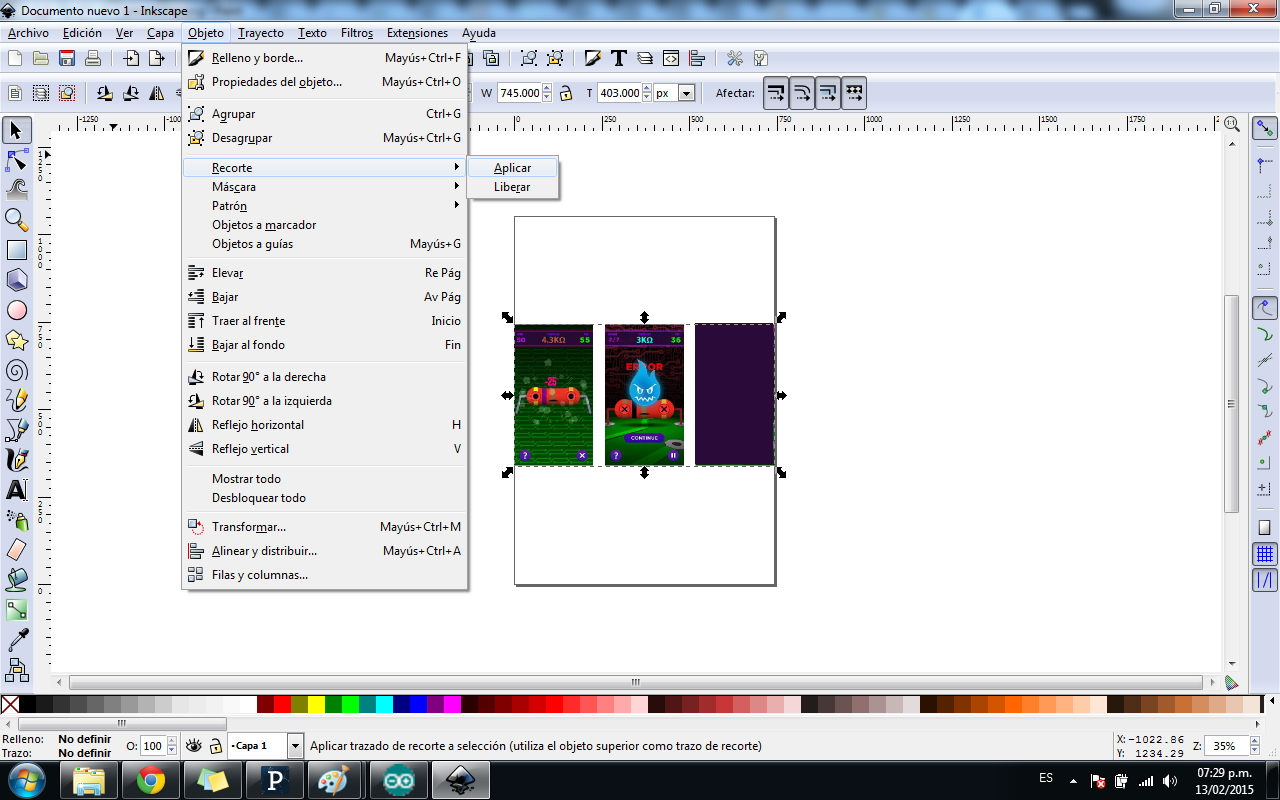Select the Zoom magnifier tool in toolbox
The width and height of the screenshot is (1280, 800).
17,220
